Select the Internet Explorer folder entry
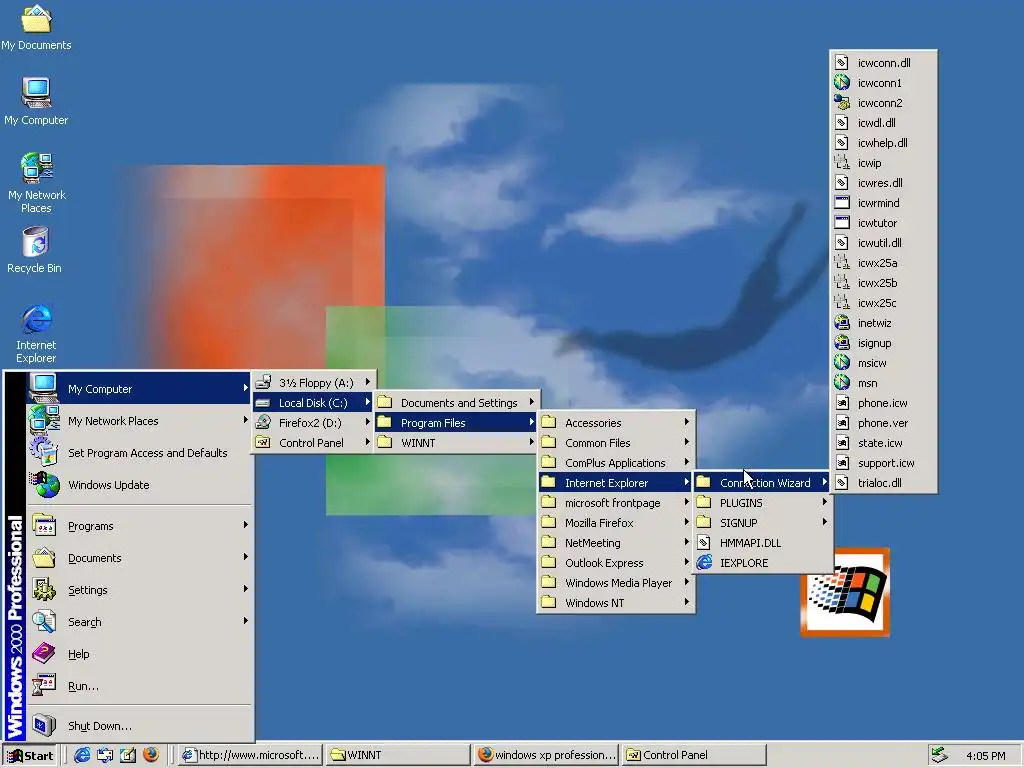1024x768 pixels. [x=616, y=483]
